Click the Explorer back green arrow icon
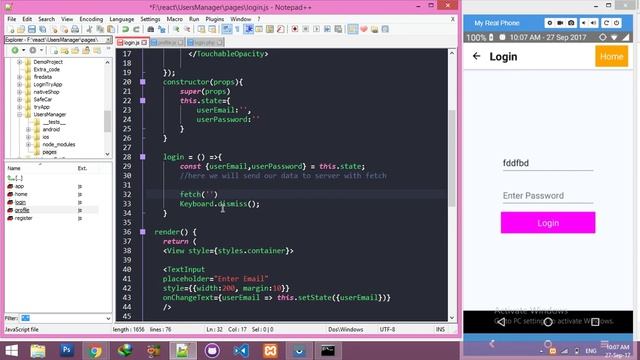Viewport: 640px width, 360px height. coord(15,50)
